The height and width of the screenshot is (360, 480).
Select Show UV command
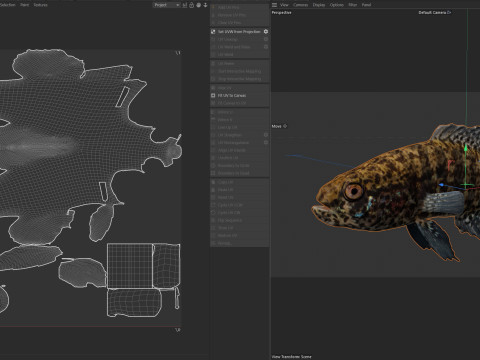[x=239, y=228]
